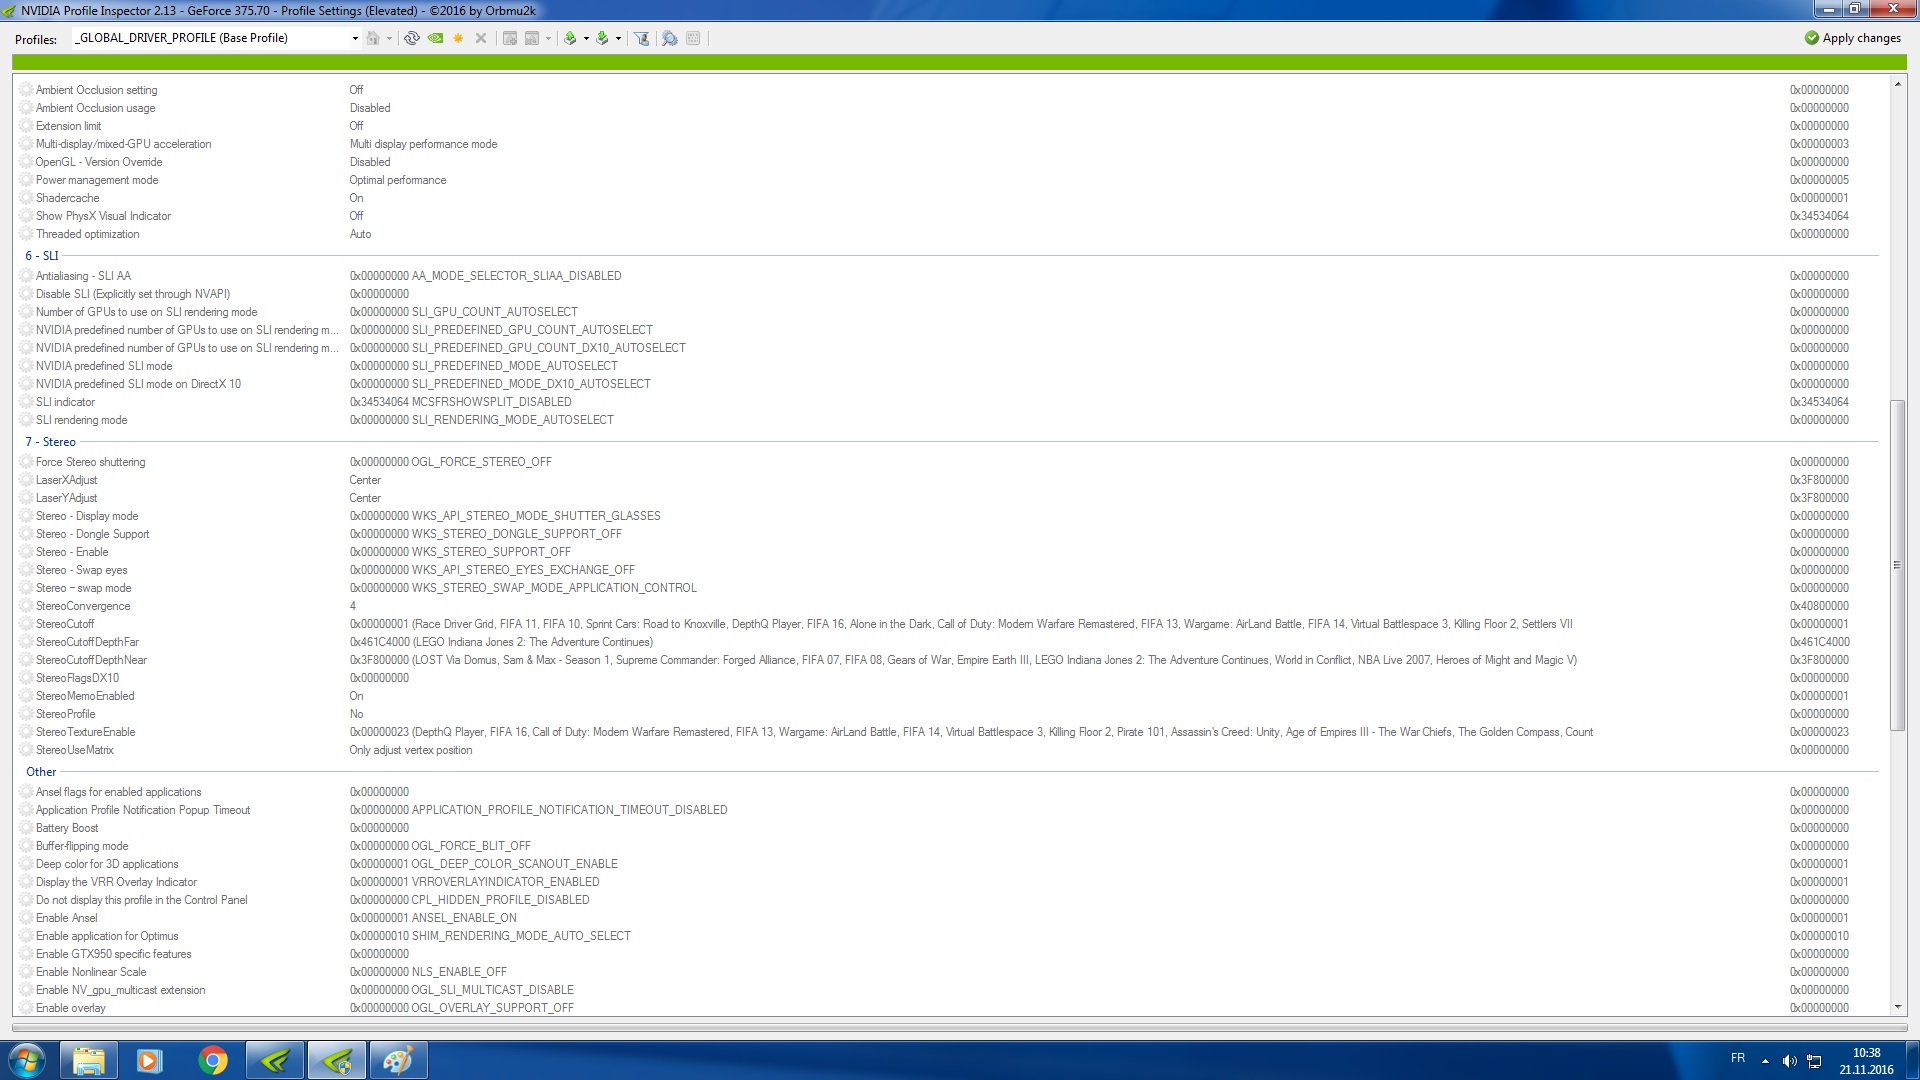The width and height of the screenshot is (1920, 1080).
Task: Click the import profiles green arrow icon
Action: [602, 38]
